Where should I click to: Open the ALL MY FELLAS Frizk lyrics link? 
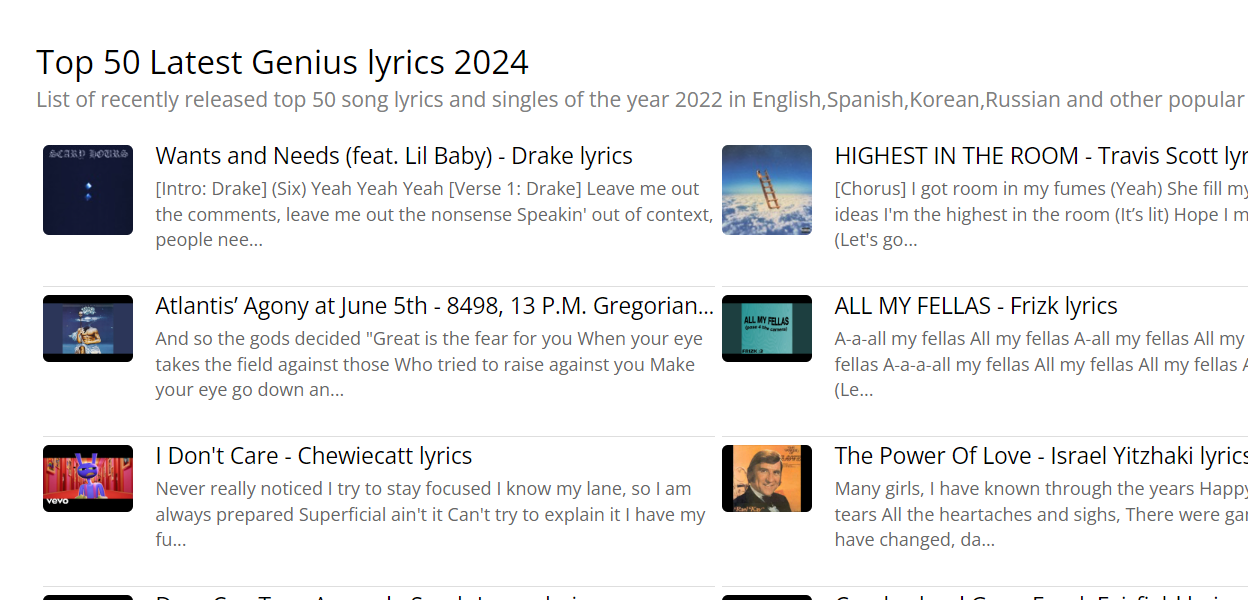[976, 306]
